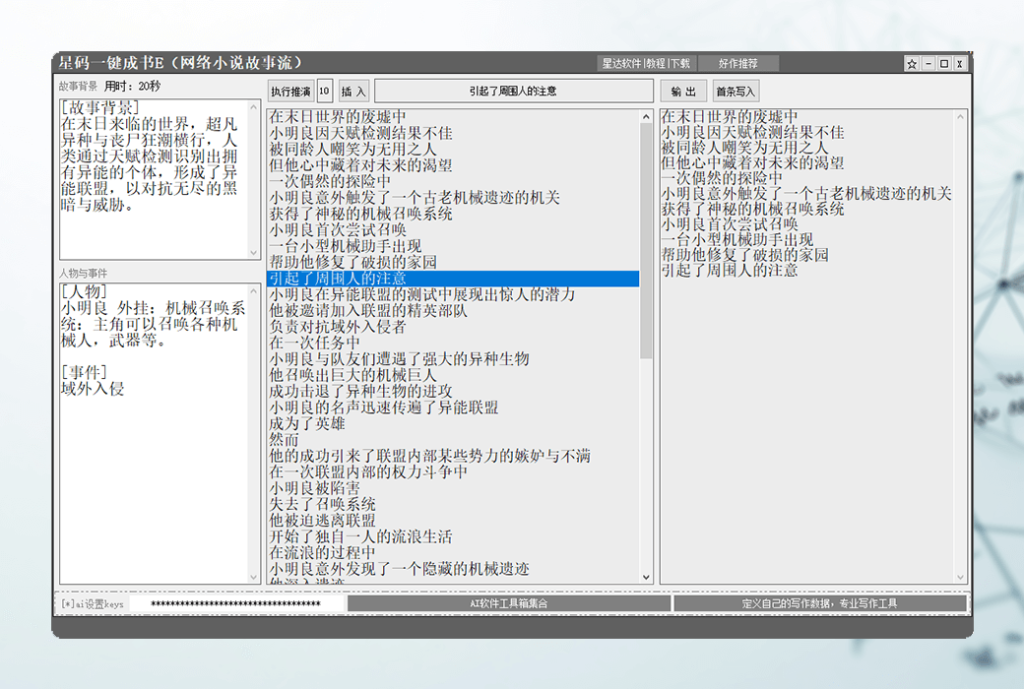Click scroll up arrow of 故事背景 box
Screen dimensions: 1024x689
click(x=254, y=107)
